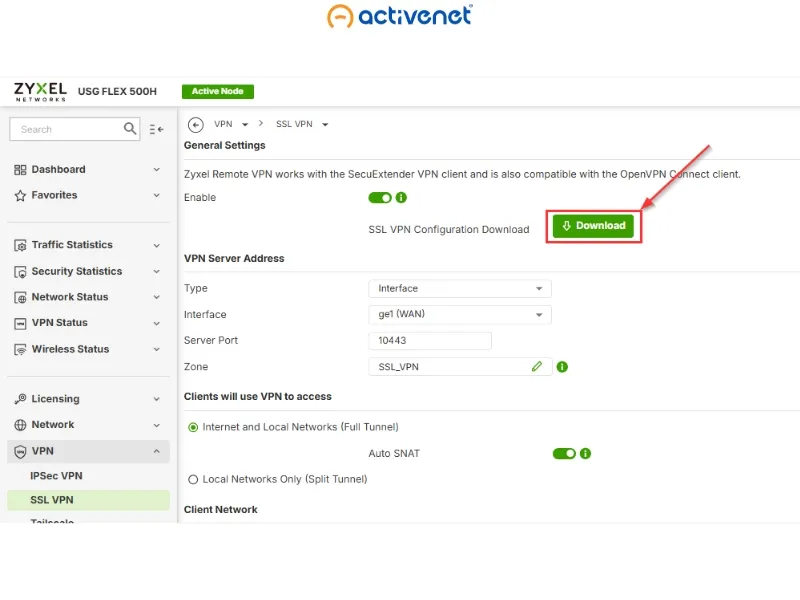Edit the SSL_VPN zone pencil icon

(537, 366)
